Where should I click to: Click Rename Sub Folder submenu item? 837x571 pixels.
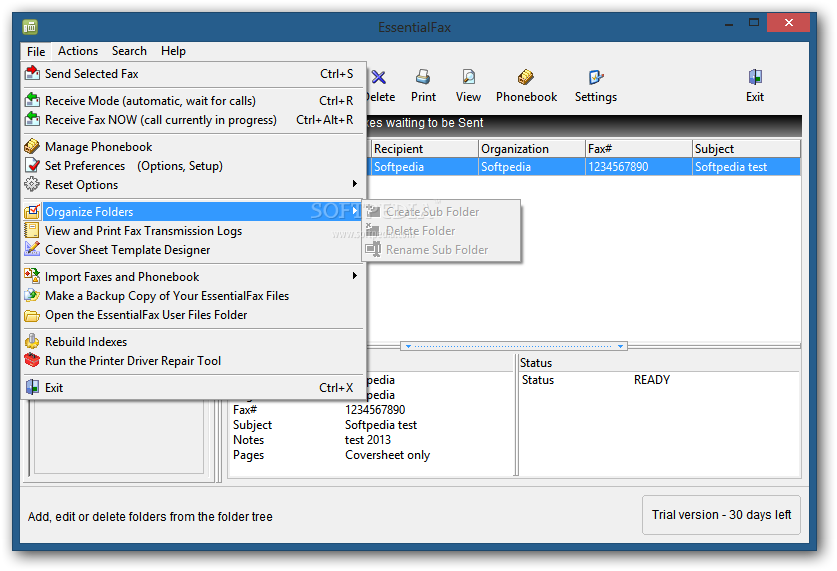[441, 250]
